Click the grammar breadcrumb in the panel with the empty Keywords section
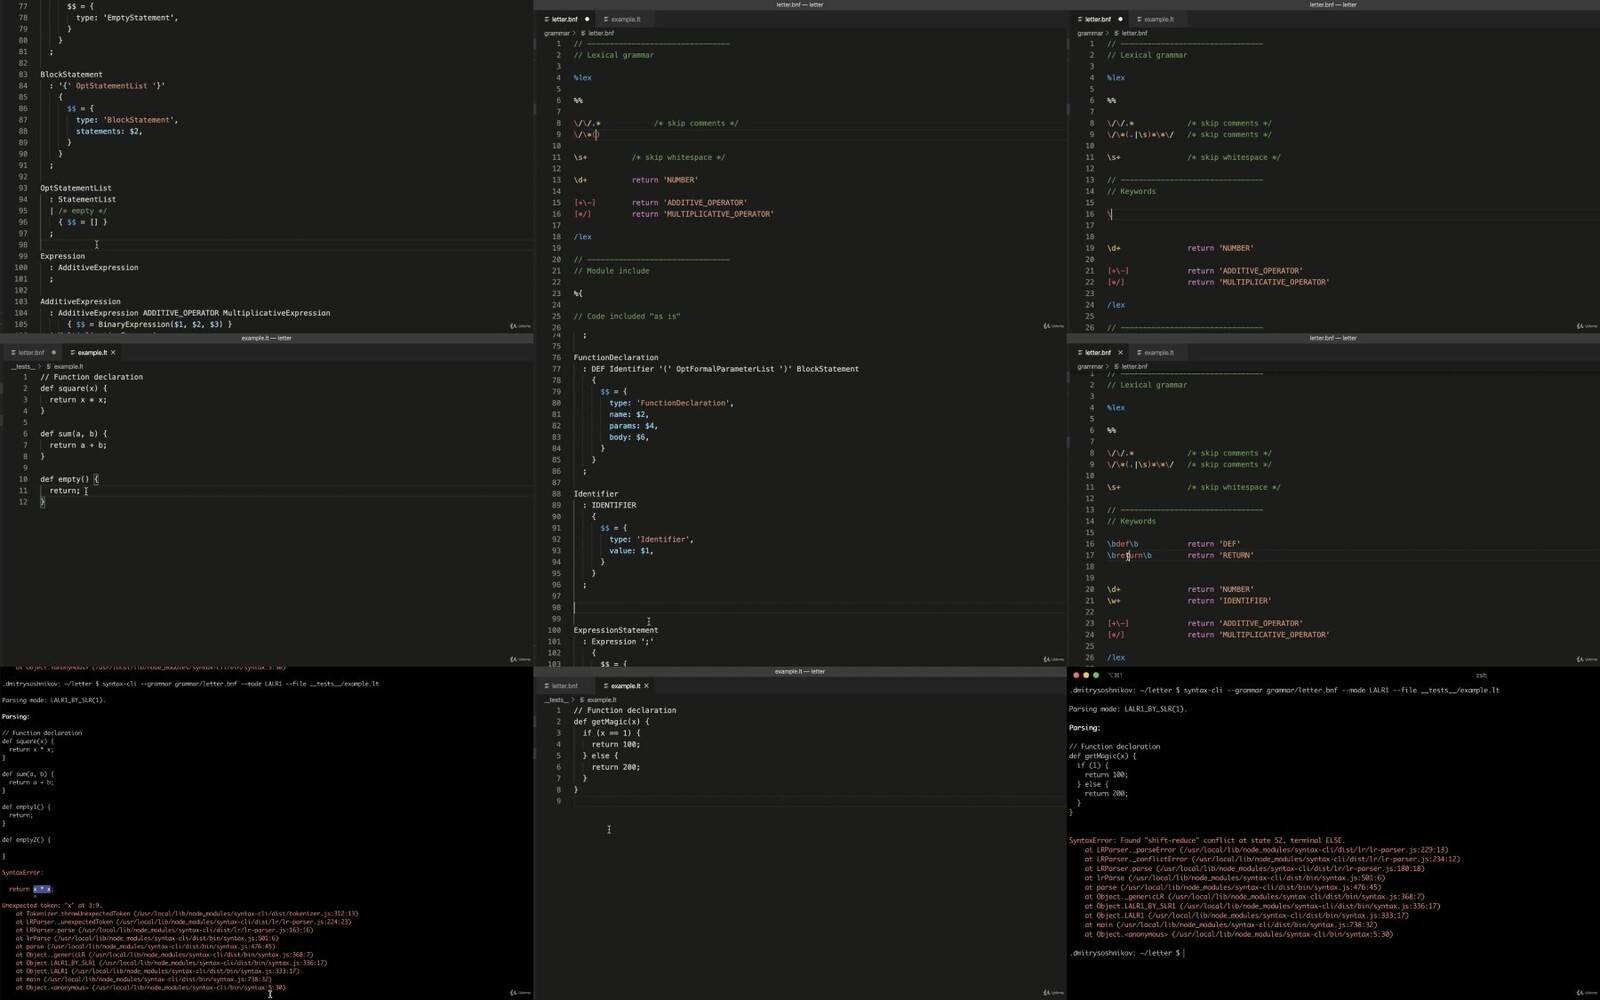 point(1090,33)
